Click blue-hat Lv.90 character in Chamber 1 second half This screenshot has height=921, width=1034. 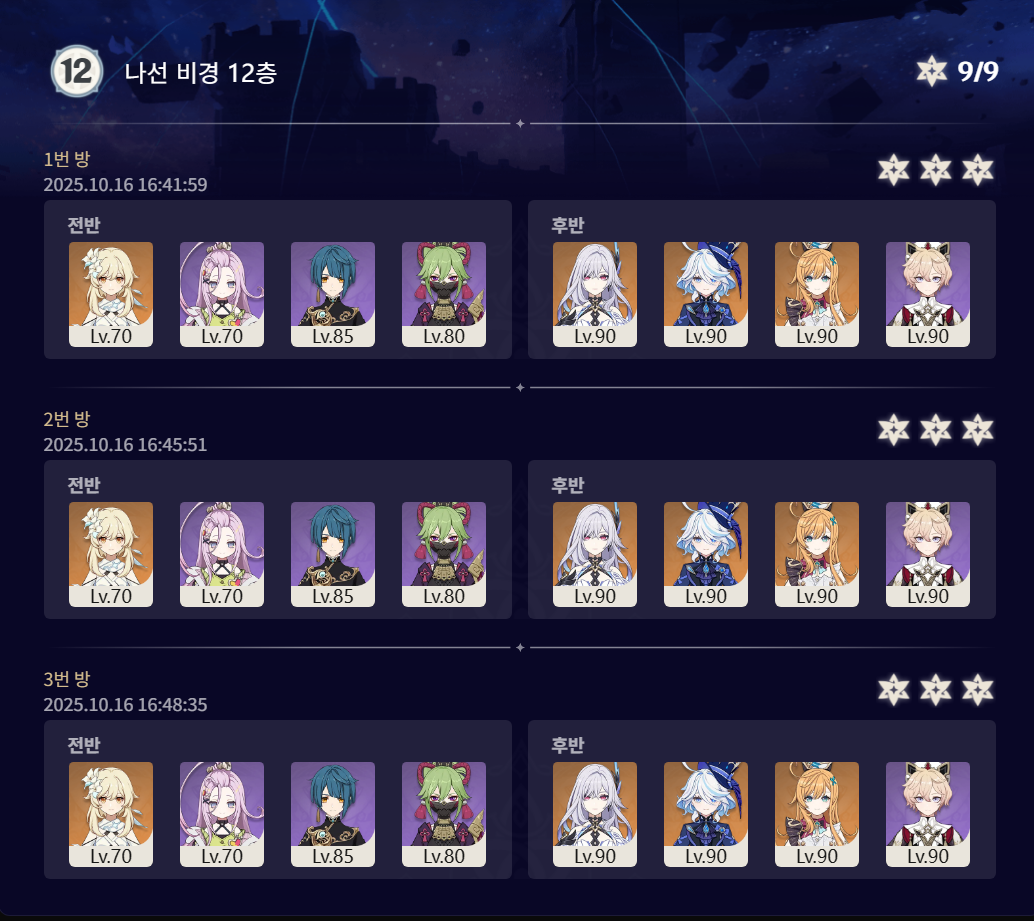(x=706, y=294)
